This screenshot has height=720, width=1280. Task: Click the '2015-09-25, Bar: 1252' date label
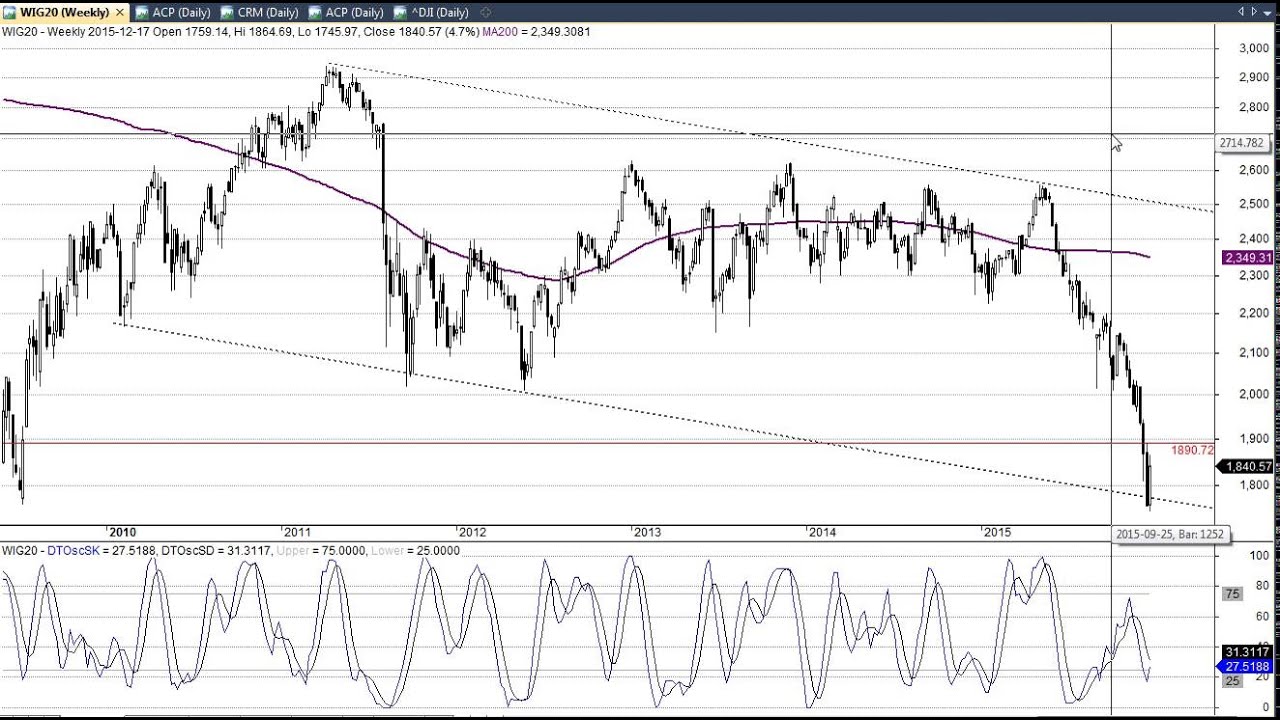coord(1169,534)
